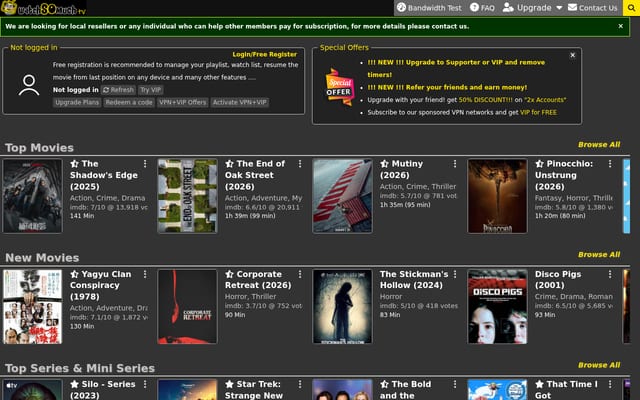Open options menu for That Time I Got
The height and width of the screenshot is (400, 640).
click(x=610, y=384)
